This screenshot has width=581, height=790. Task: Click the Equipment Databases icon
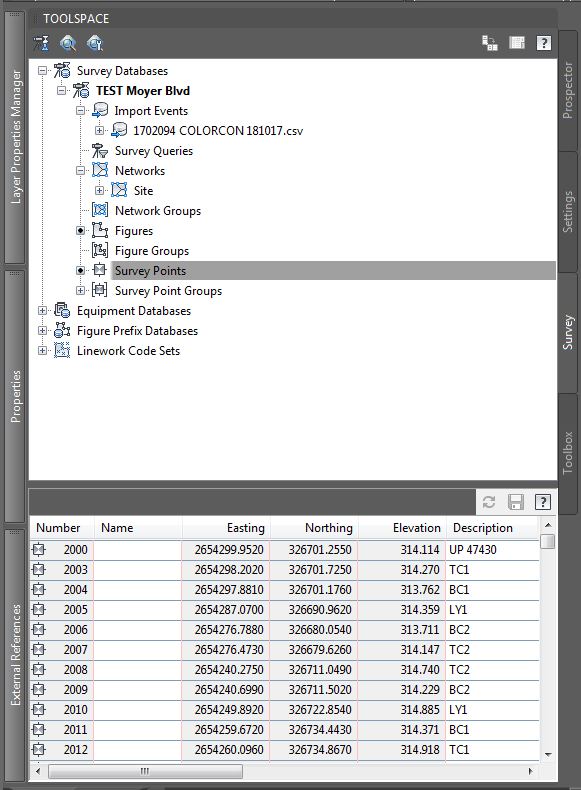click(62, 310)
